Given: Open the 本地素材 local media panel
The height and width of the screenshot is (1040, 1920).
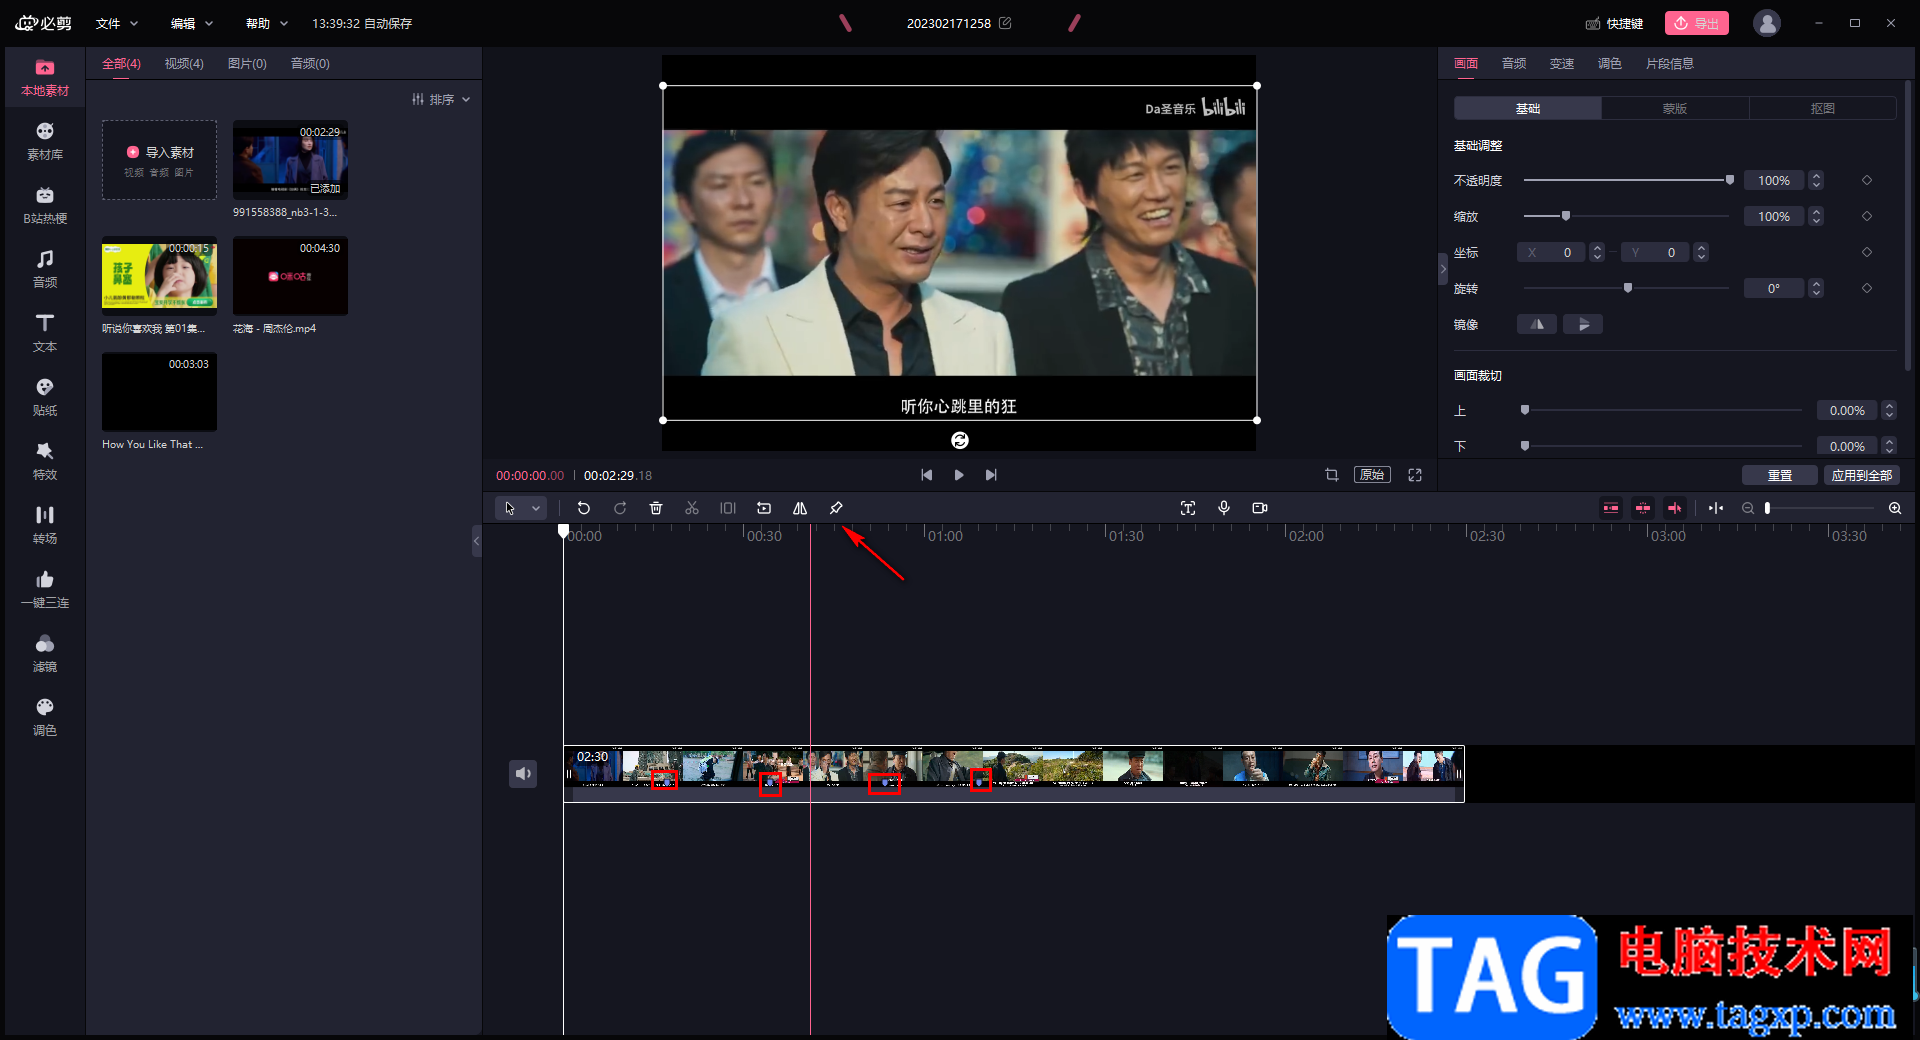Looking at the screenshot, I should (x=45, y=78).
